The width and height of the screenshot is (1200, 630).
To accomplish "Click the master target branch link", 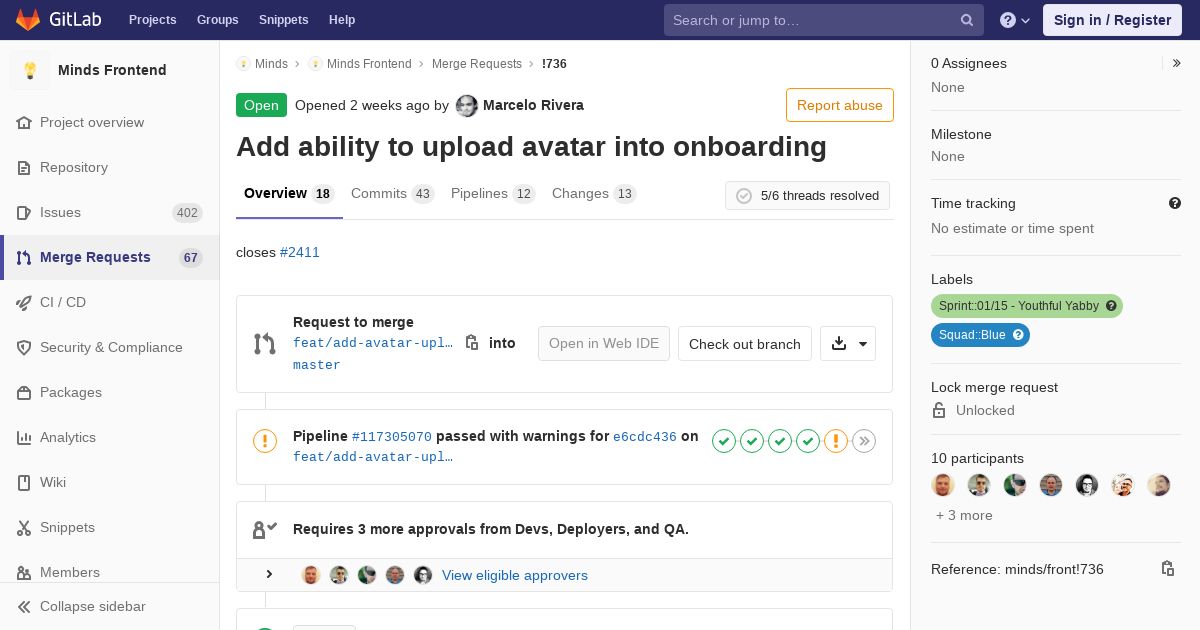I will tap(317, 365).
